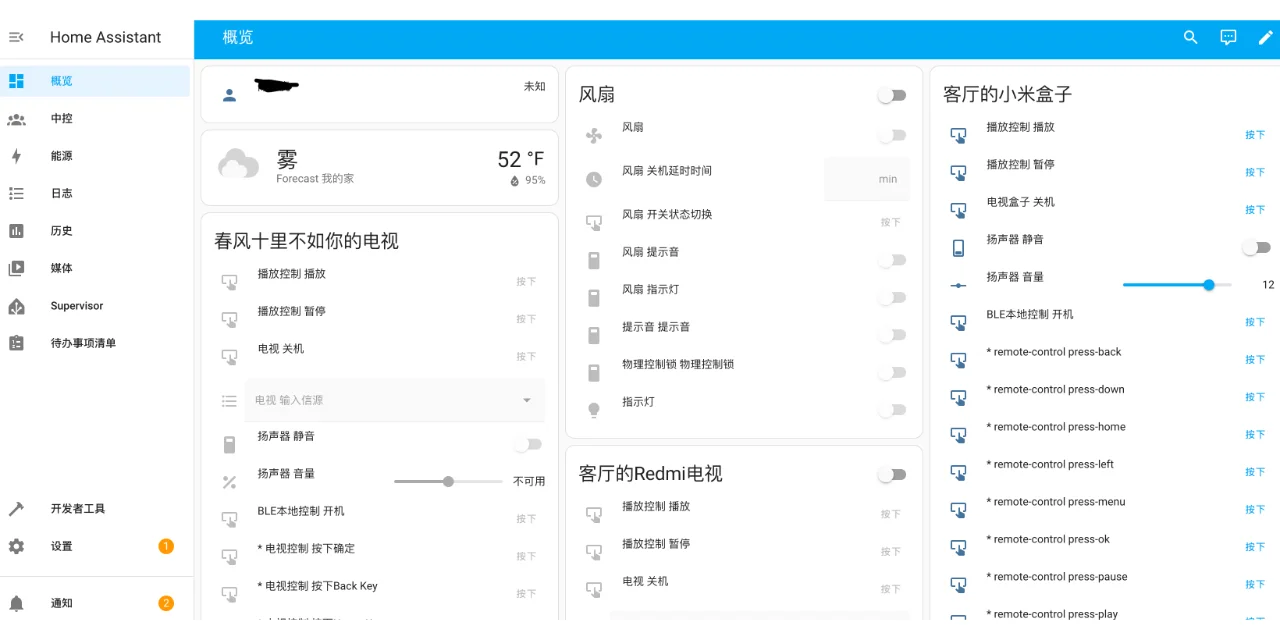Open the edit pencil icon on dashboard
The image size is (1280, 640).
pyautogui.click(x=1264, y=37)
